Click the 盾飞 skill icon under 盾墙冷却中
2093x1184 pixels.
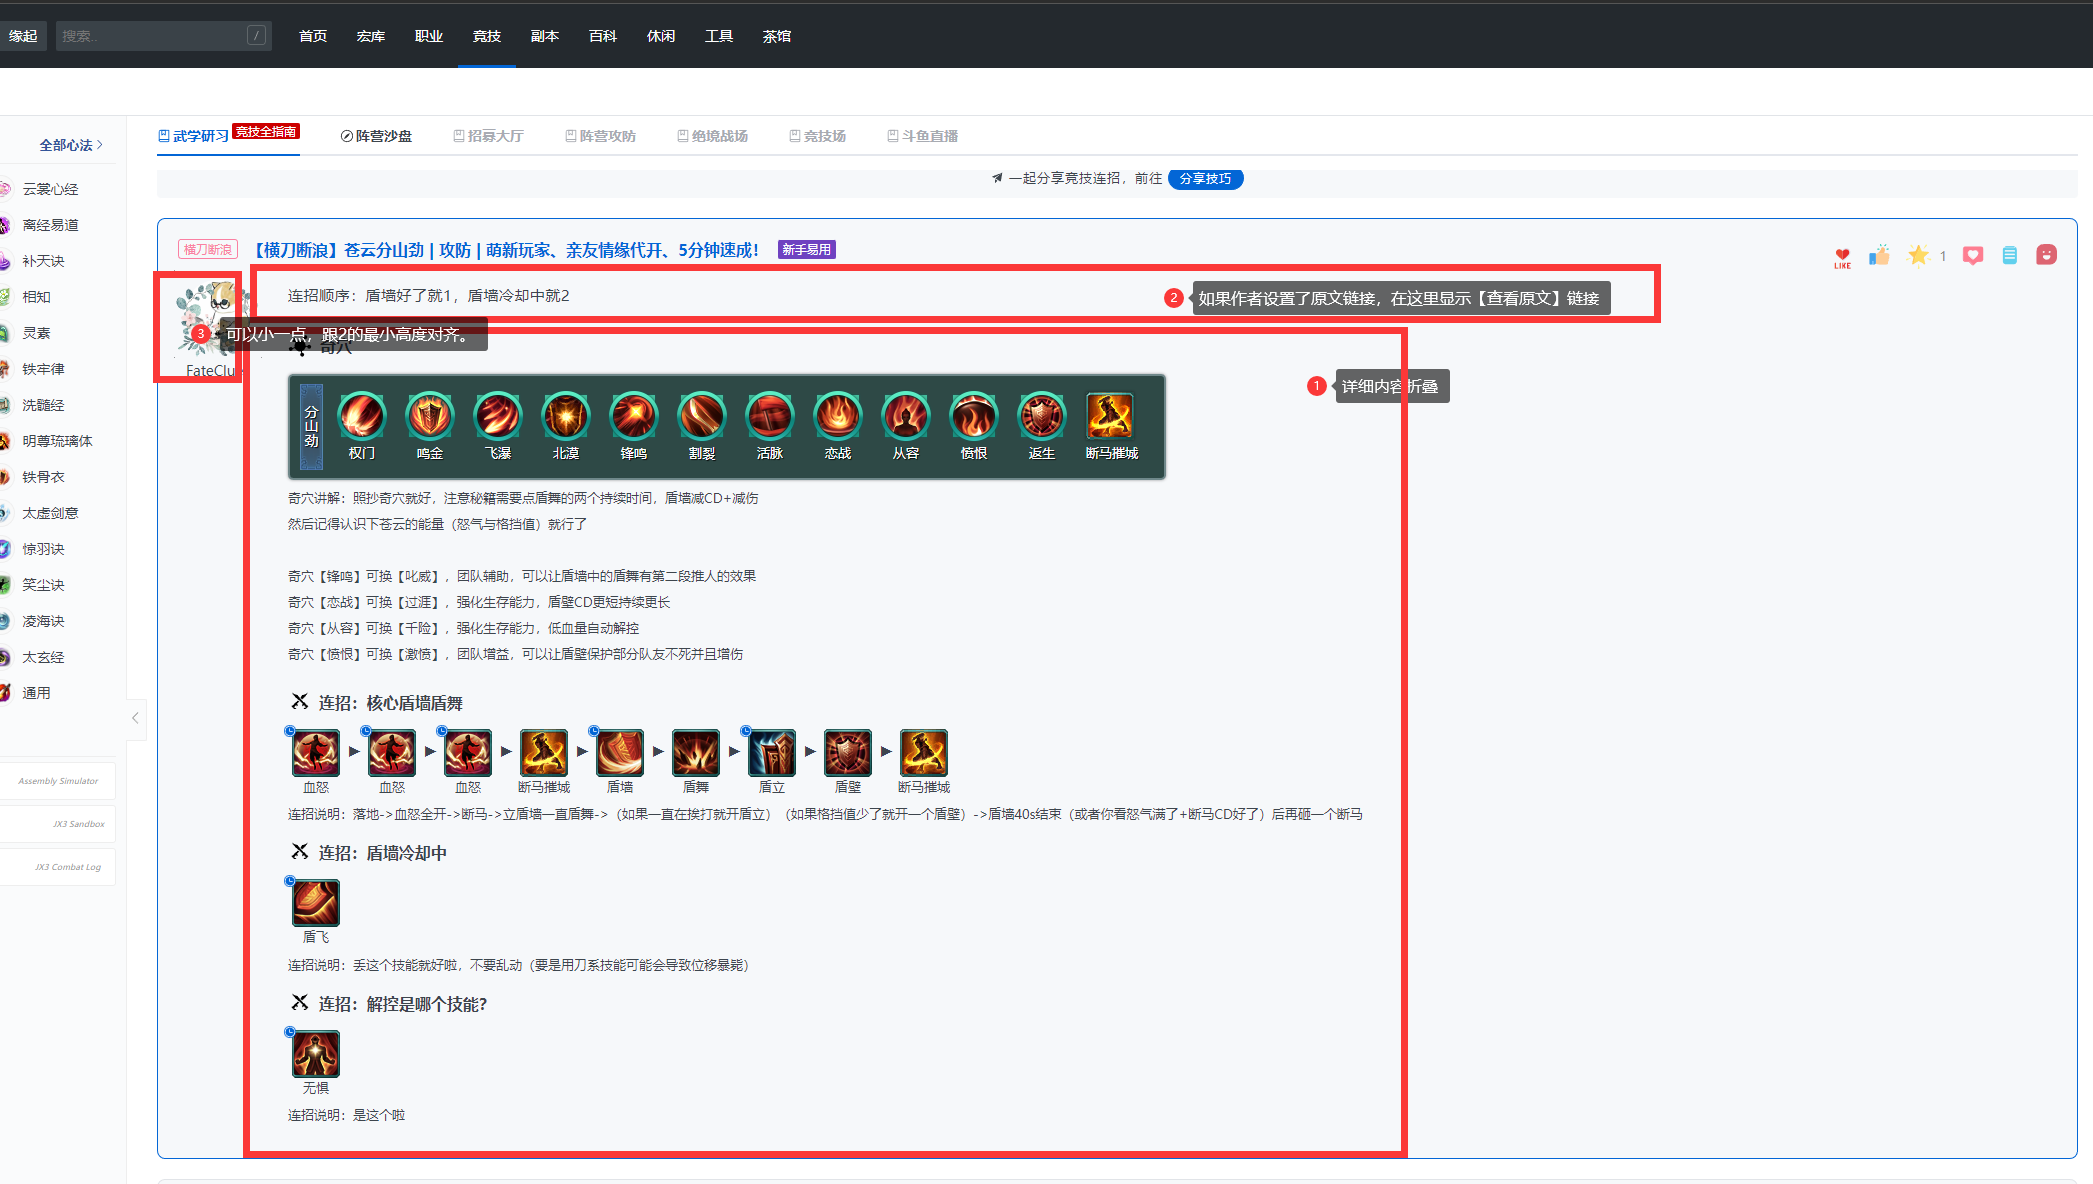(x=315, y=903)
